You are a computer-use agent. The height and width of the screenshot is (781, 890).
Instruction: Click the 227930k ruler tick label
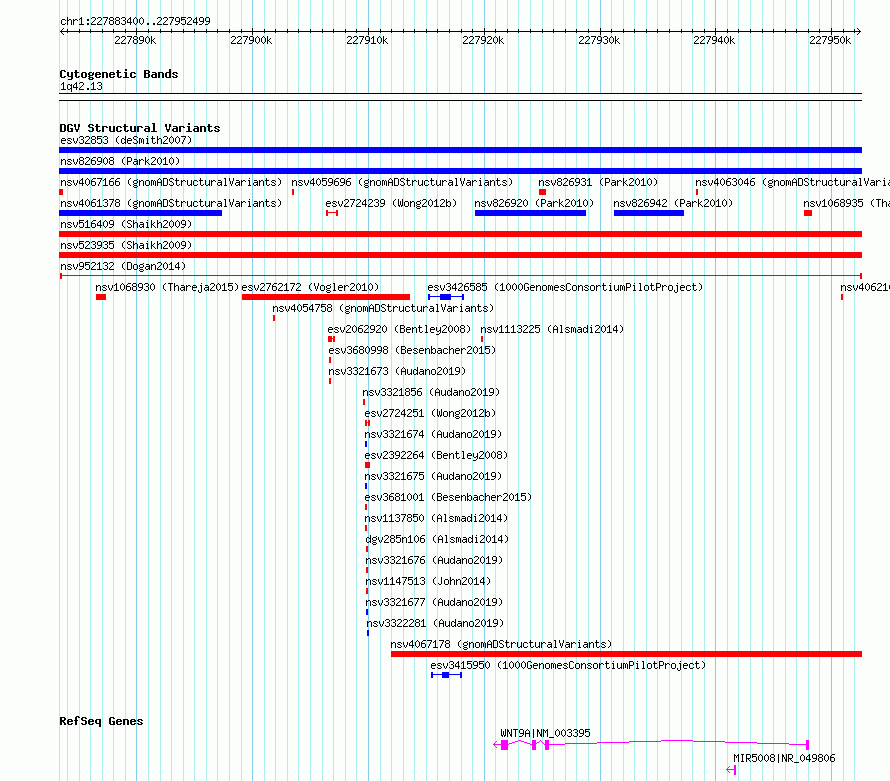pyautogui.click(x=599, y=40)
